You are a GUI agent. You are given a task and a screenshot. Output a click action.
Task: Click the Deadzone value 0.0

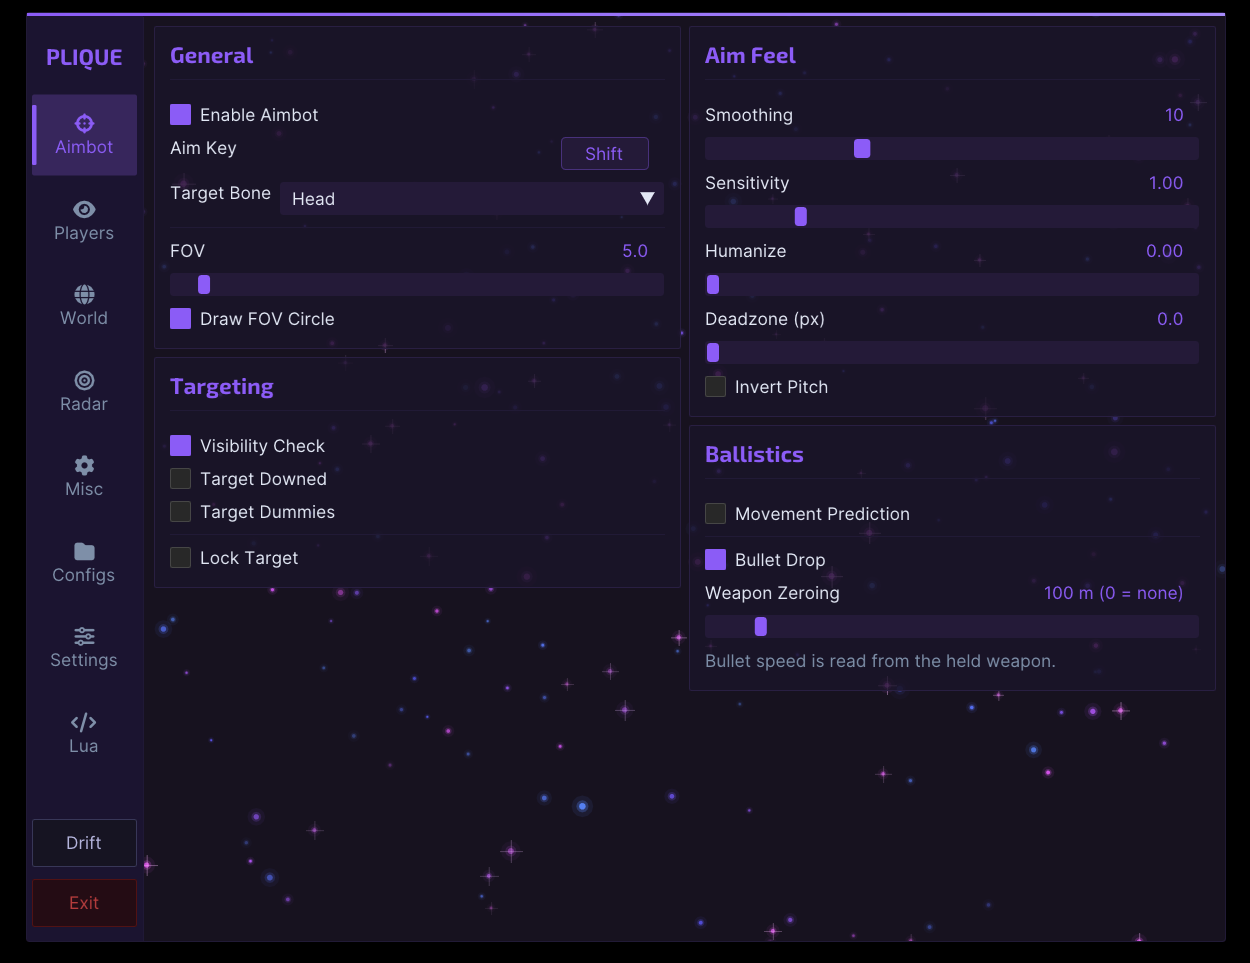pos(1170,319)
